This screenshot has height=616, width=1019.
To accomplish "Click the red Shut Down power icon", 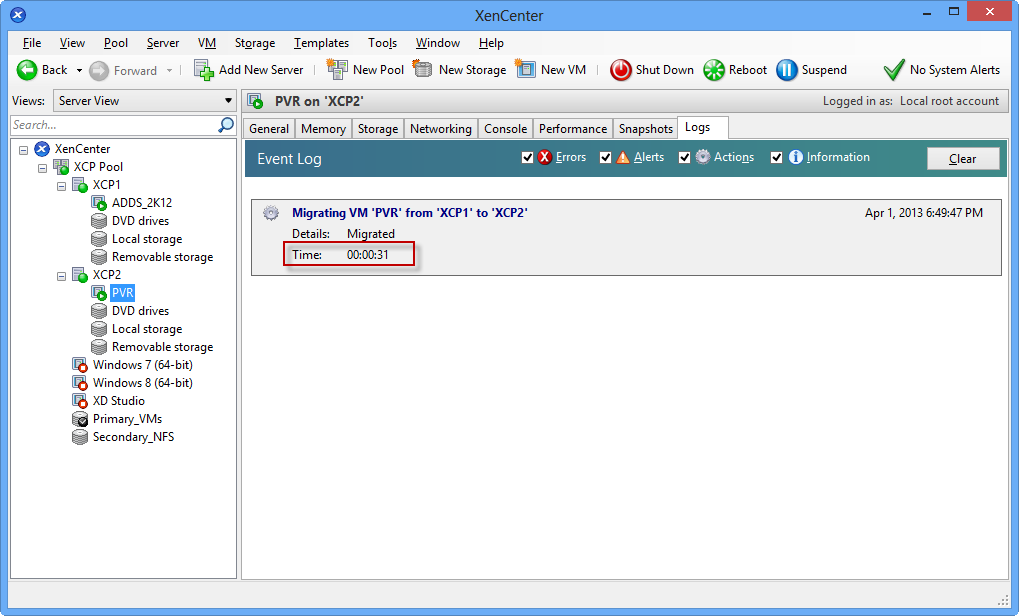I will pyautogui.click(x=621, y=70).
